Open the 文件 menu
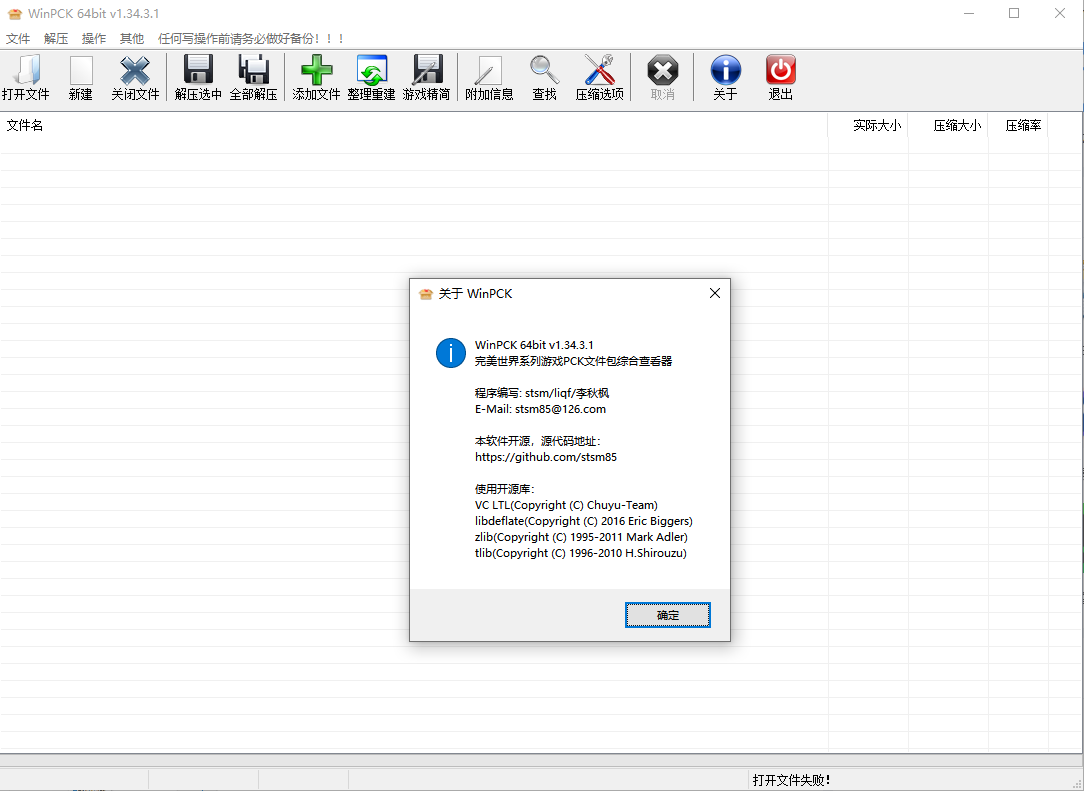 pyautogui.click(x=18, y=39)
